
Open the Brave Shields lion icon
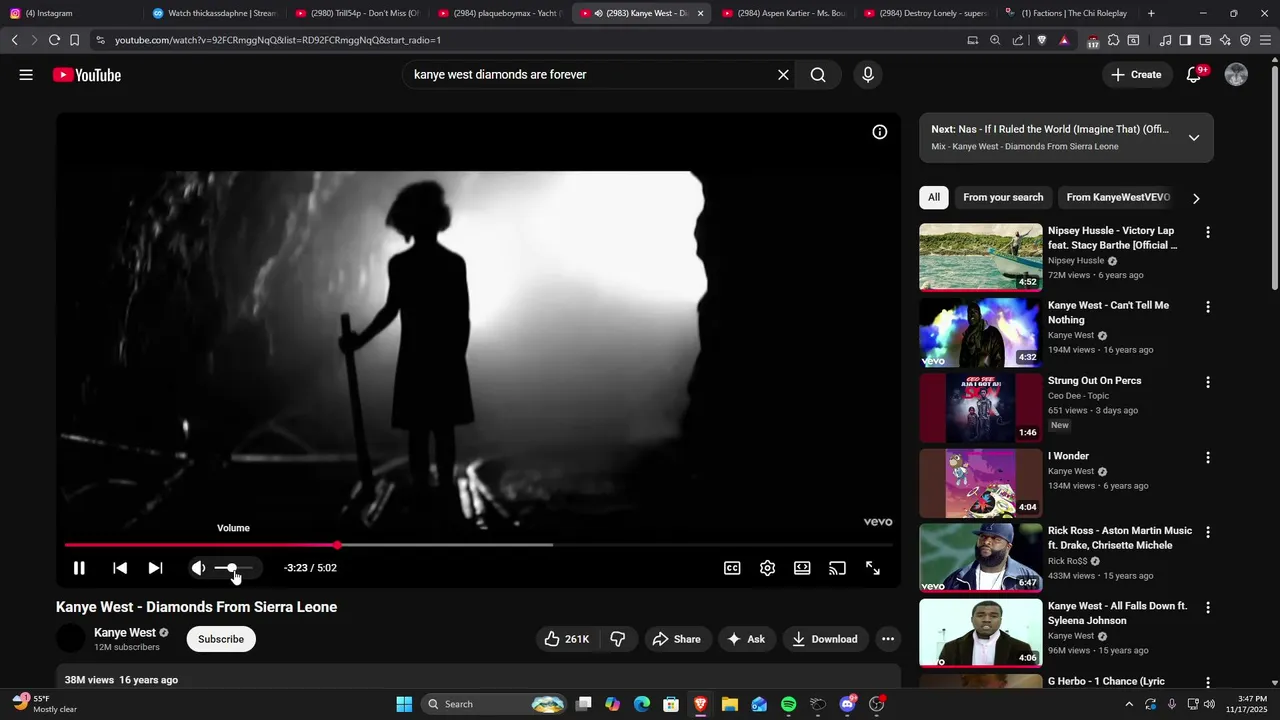(x=1042, y=40)
